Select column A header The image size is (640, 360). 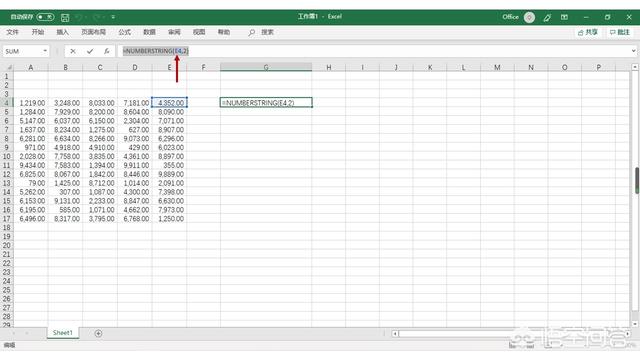point(31,67)
